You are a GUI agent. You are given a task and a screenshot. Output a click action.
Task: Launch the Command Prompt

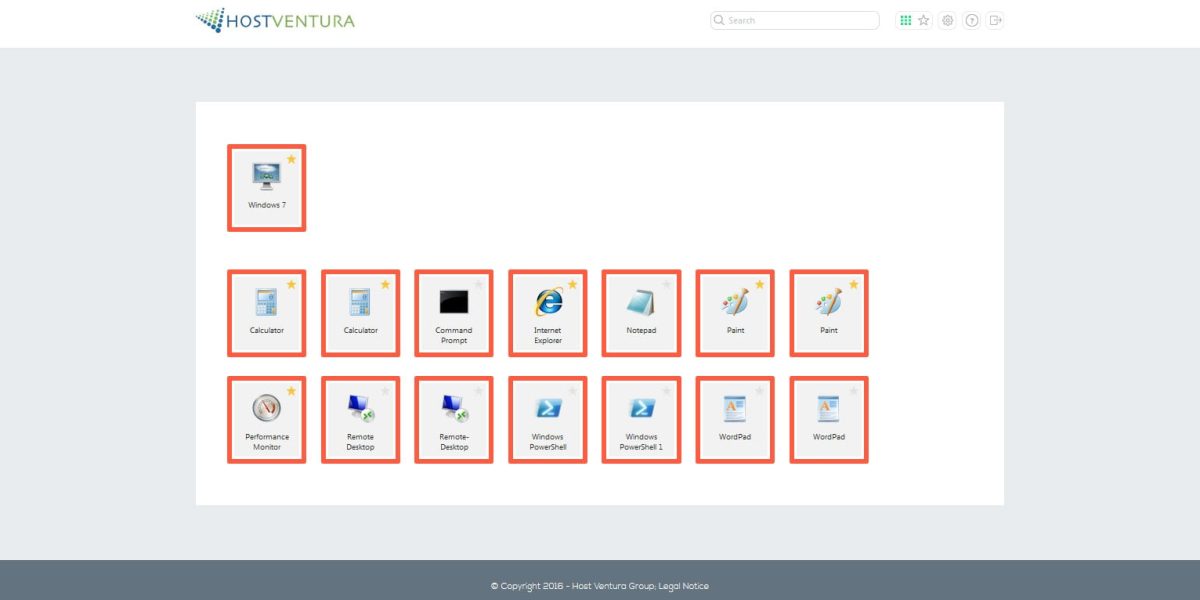(454, 312)
